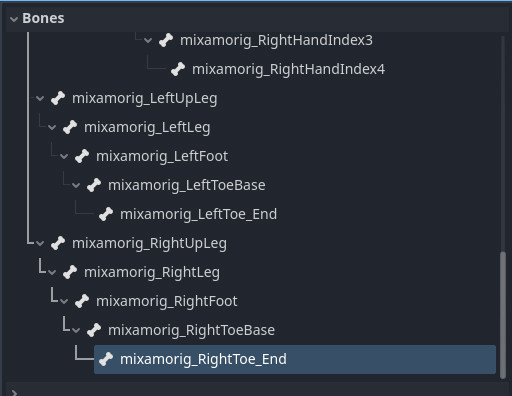Collapse the mixamorig_RightUpLeg branch
The image size is (512, 396).
coord(40,243)
